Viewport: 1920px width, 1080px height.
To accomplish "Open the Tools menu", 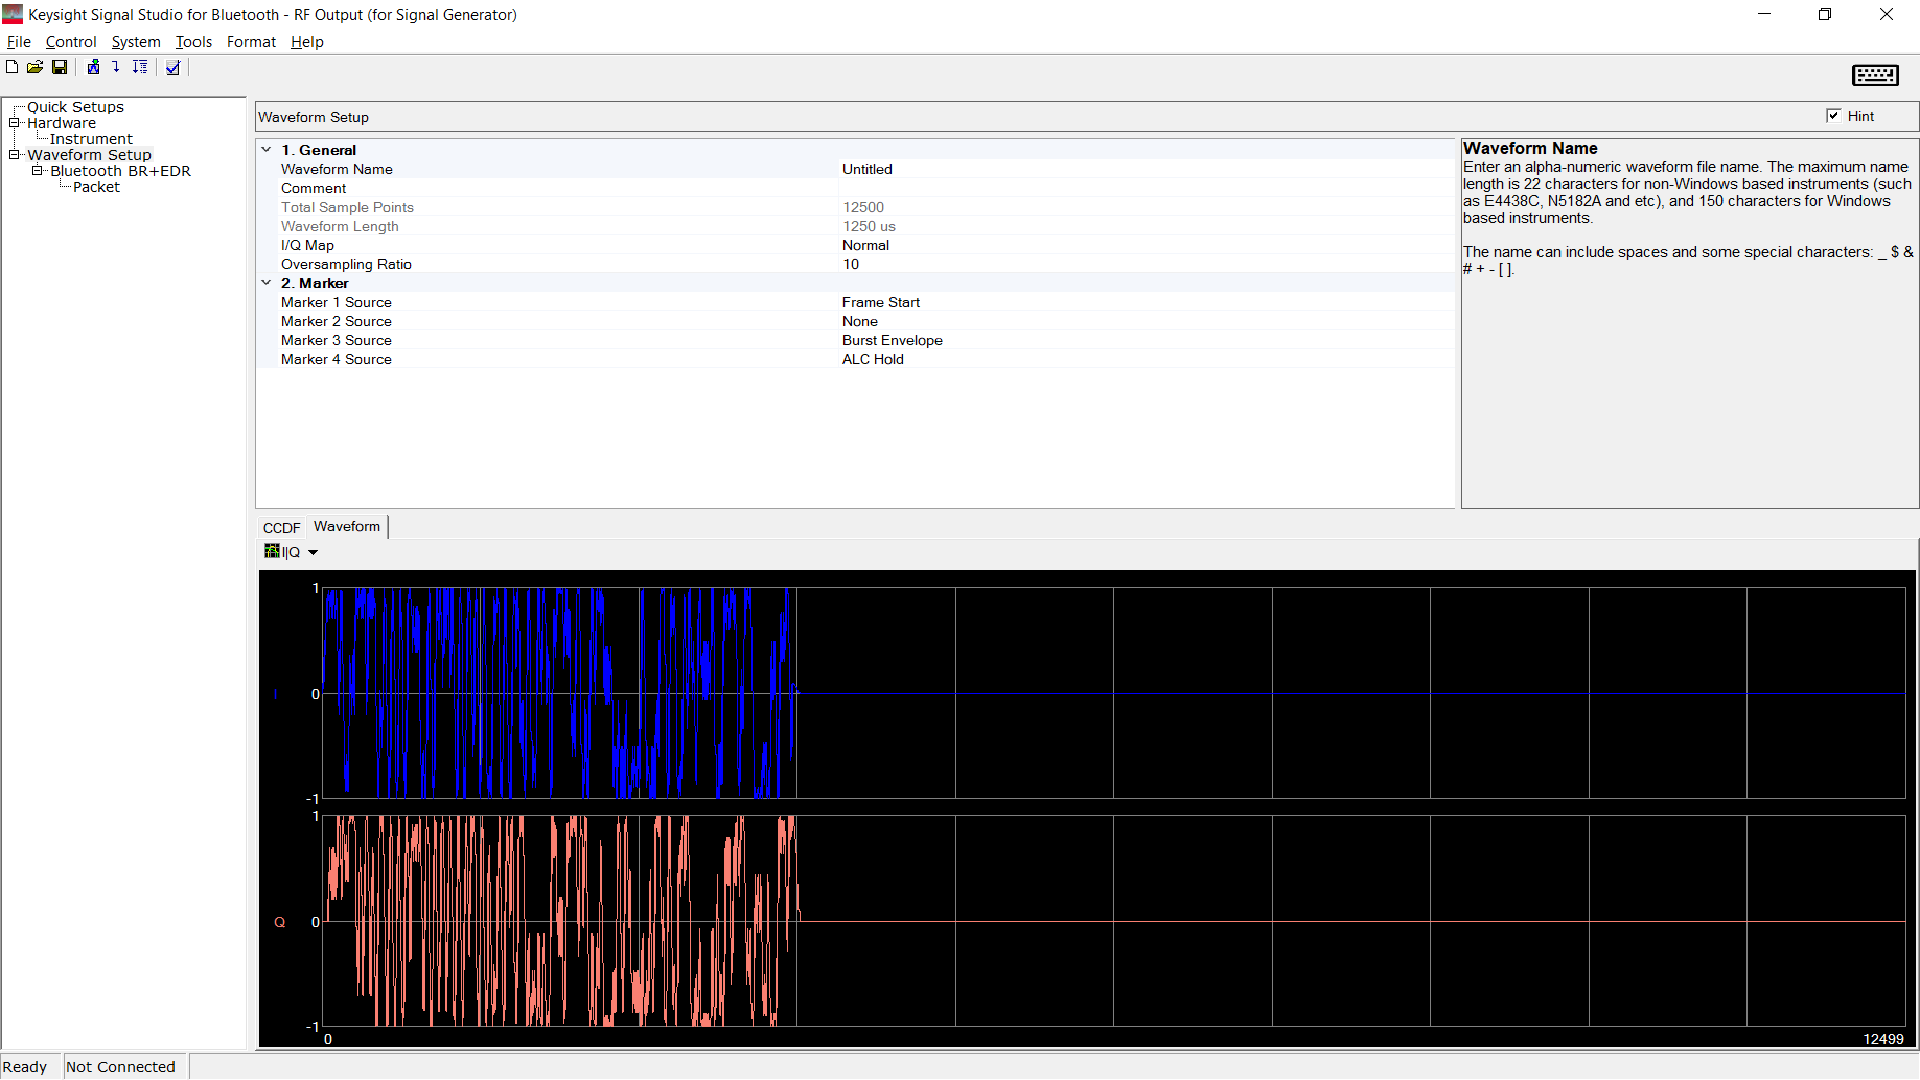I will click(193, 42).
